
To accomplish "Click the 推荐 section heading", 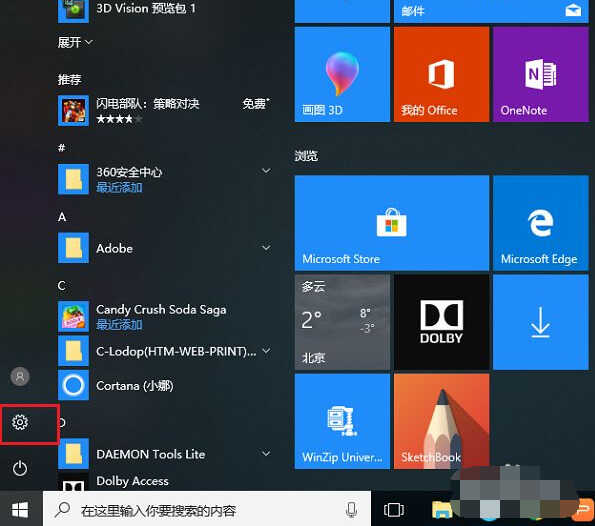I will [x=69, y=79].
